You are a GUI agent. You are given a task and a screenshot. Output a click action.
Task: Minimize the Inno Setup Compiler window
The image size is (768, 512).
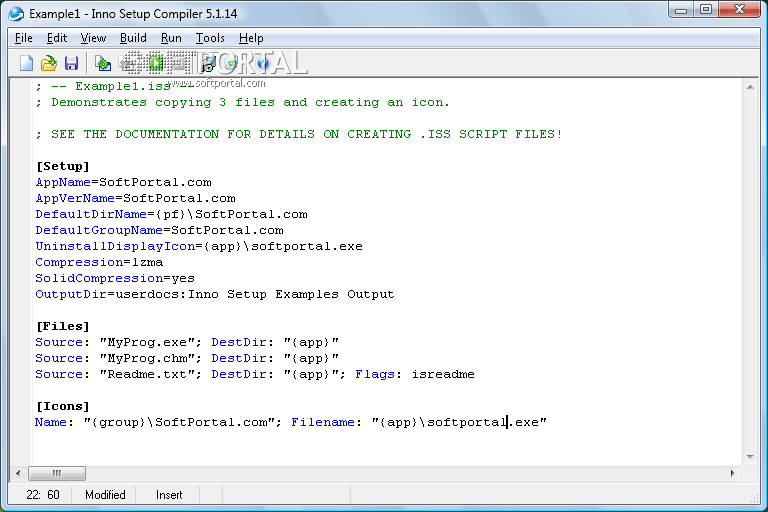pos(681,10)
